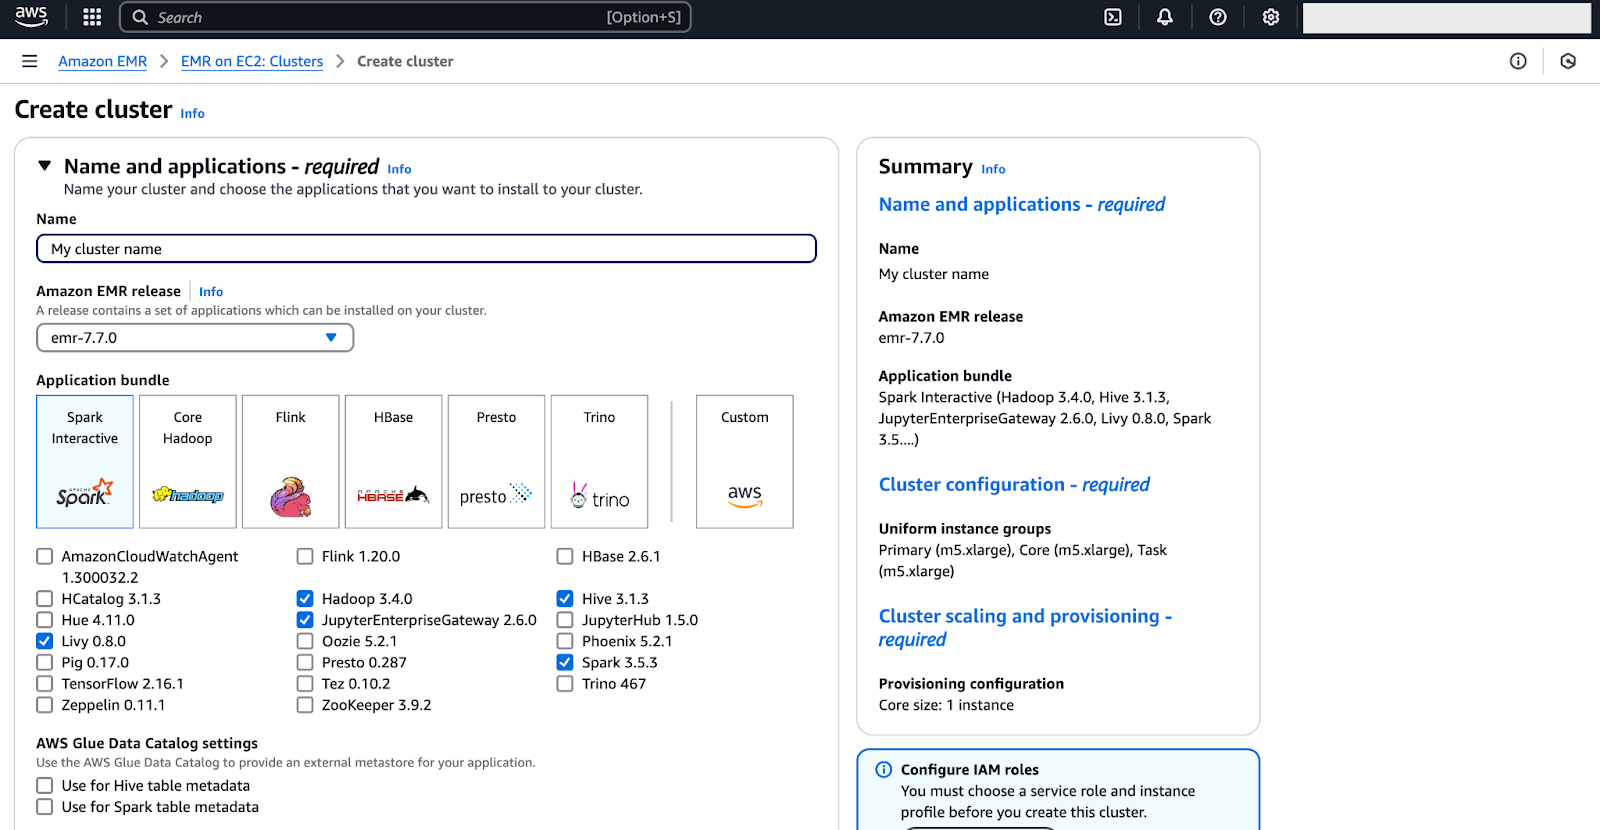Screen dimensions: 1600x830
Task: Uncheck Hadoop 3.4.0
Action: click(x=305, y=599)
